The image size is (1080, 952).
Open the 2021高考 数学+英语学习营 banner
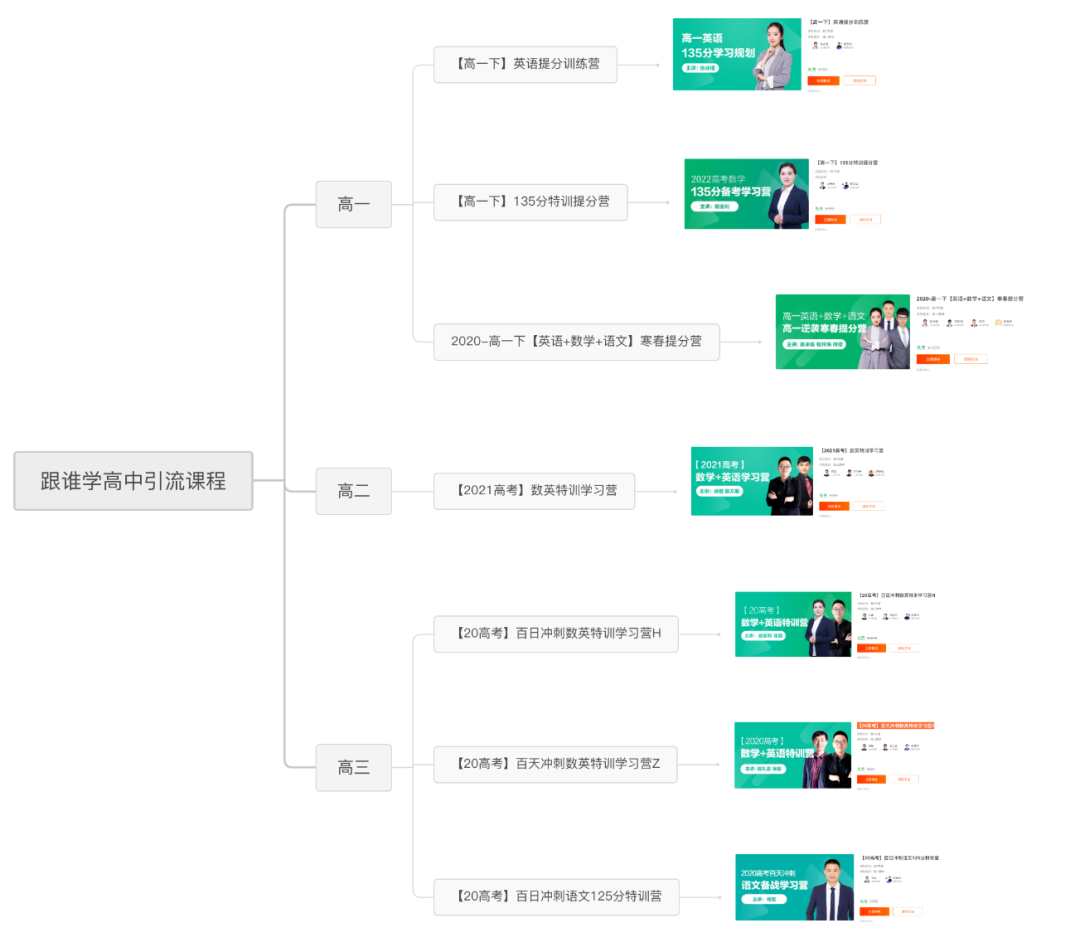[751, 481]
